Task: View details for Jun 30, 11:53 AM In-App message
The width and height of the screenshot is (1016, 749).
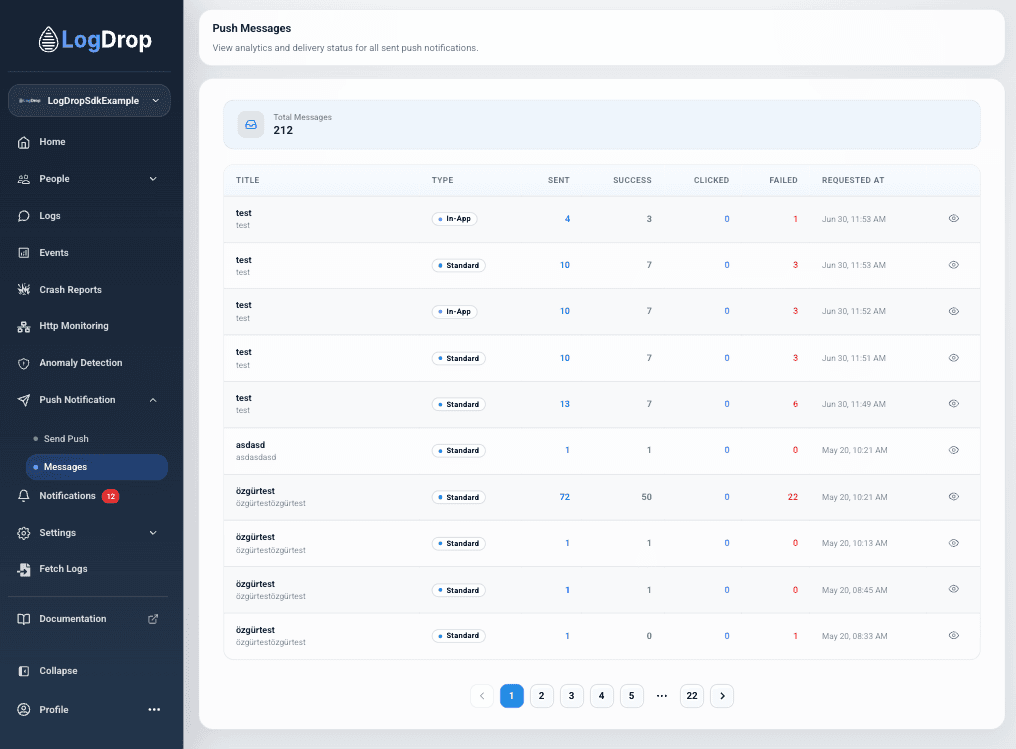Action: point(954,218)
